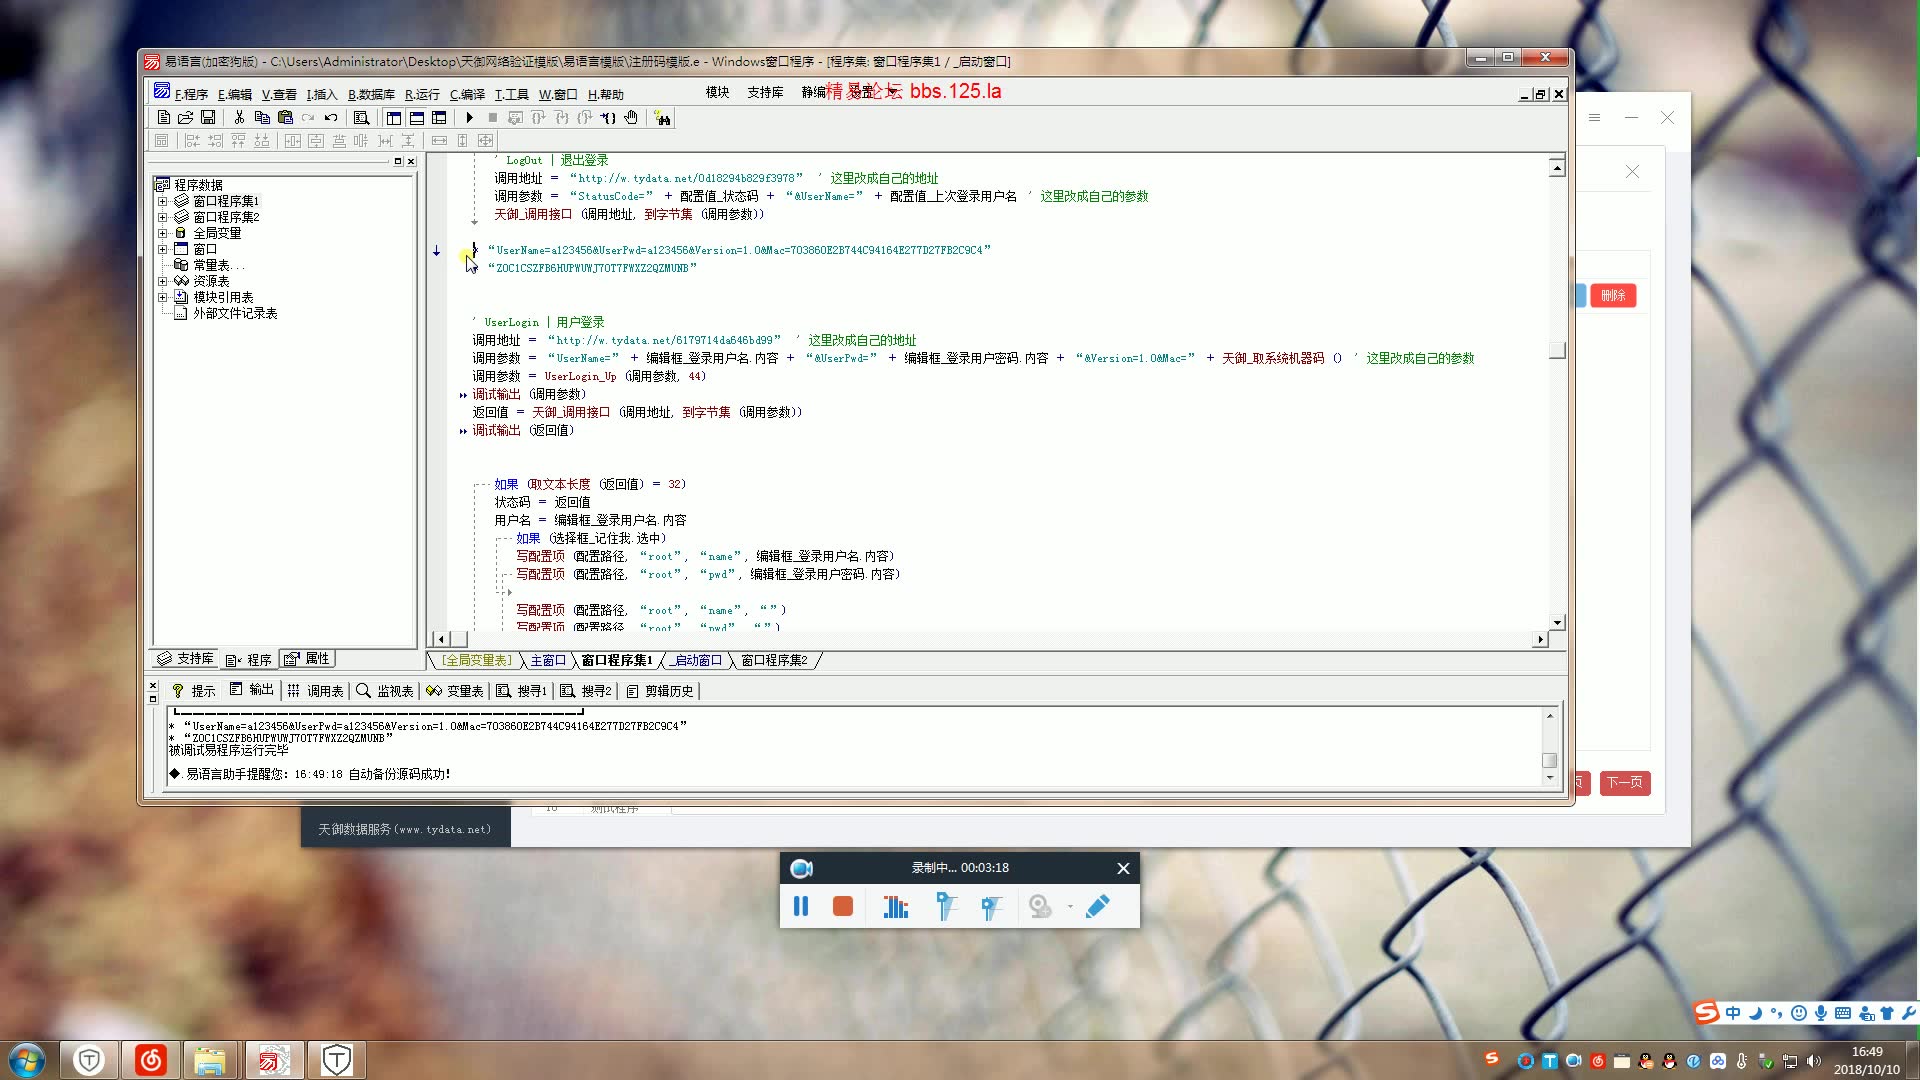Viewport: 1920px width, 1080px height.
Task: Pause the screen recording
Action: 801,906
